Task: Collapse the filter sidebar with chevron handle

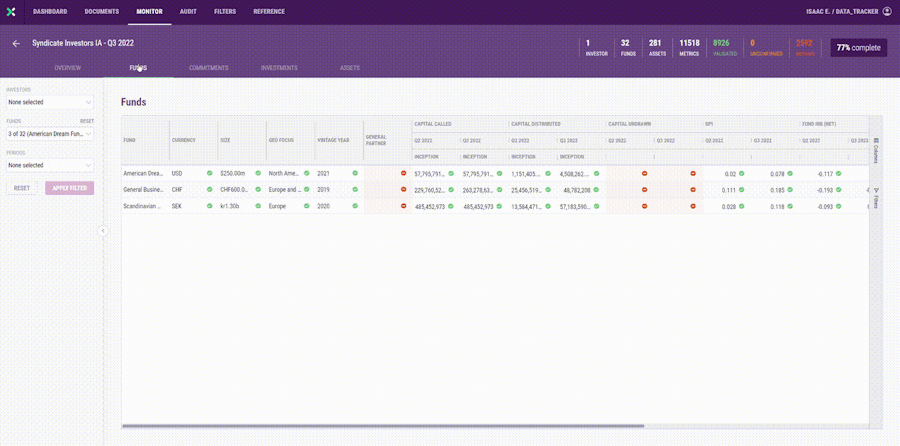Action: [103, 231]
